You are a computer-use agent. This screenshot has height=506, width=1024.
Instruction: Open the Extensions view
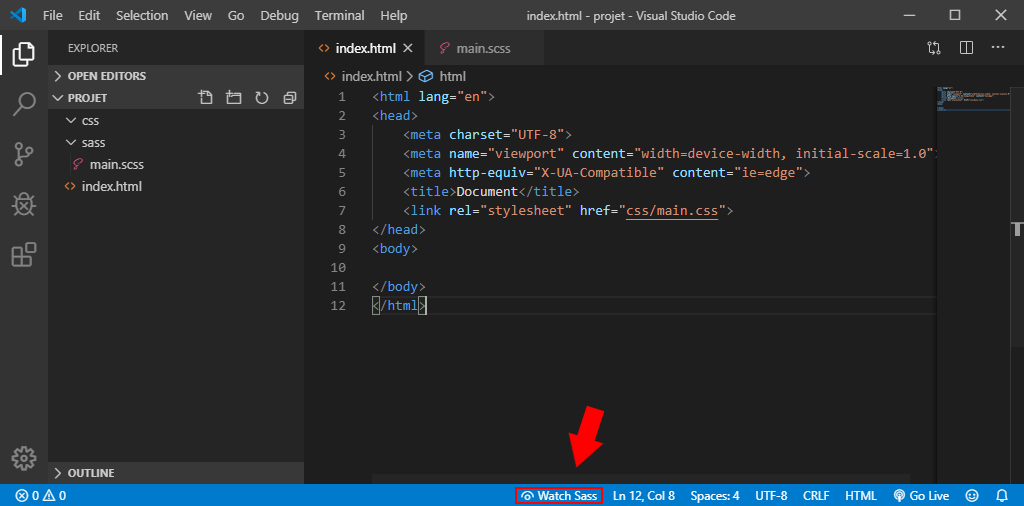[x=24, y=255]
